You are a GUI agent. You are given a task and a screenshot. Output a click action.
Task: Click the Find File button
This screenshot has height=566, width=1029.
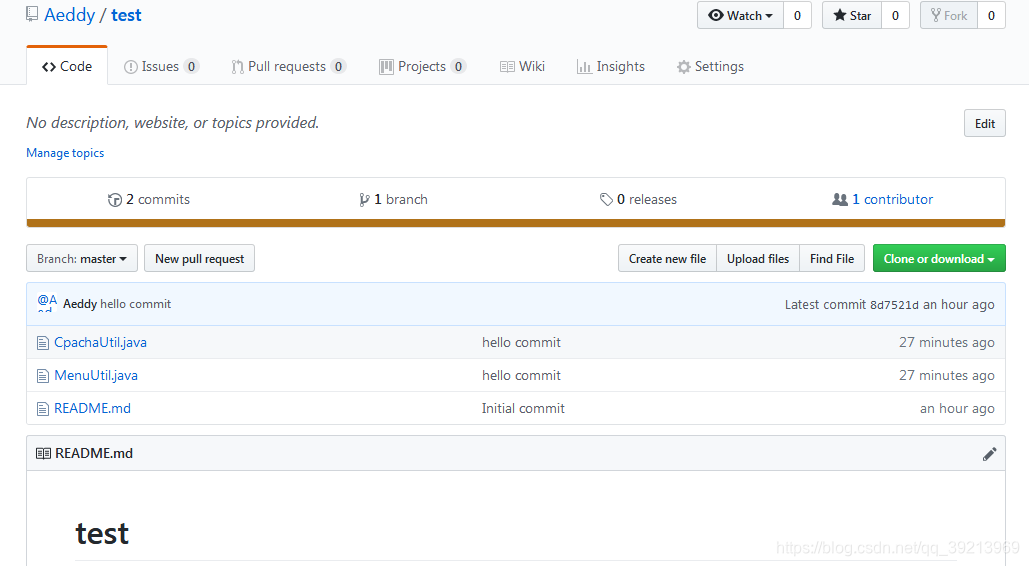[832, 259]
